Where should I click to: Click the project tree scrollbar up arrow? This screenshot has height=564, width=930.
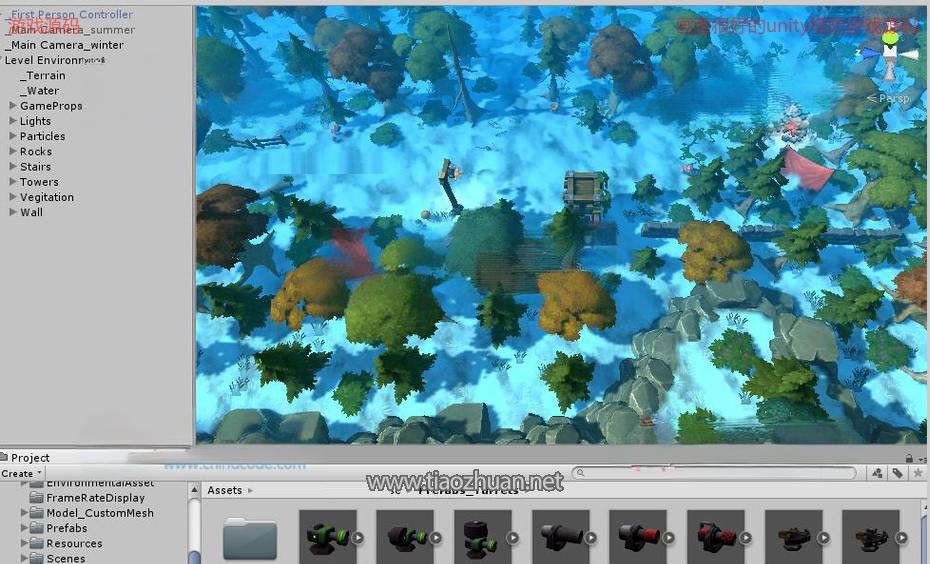click(x=194, y=490)
